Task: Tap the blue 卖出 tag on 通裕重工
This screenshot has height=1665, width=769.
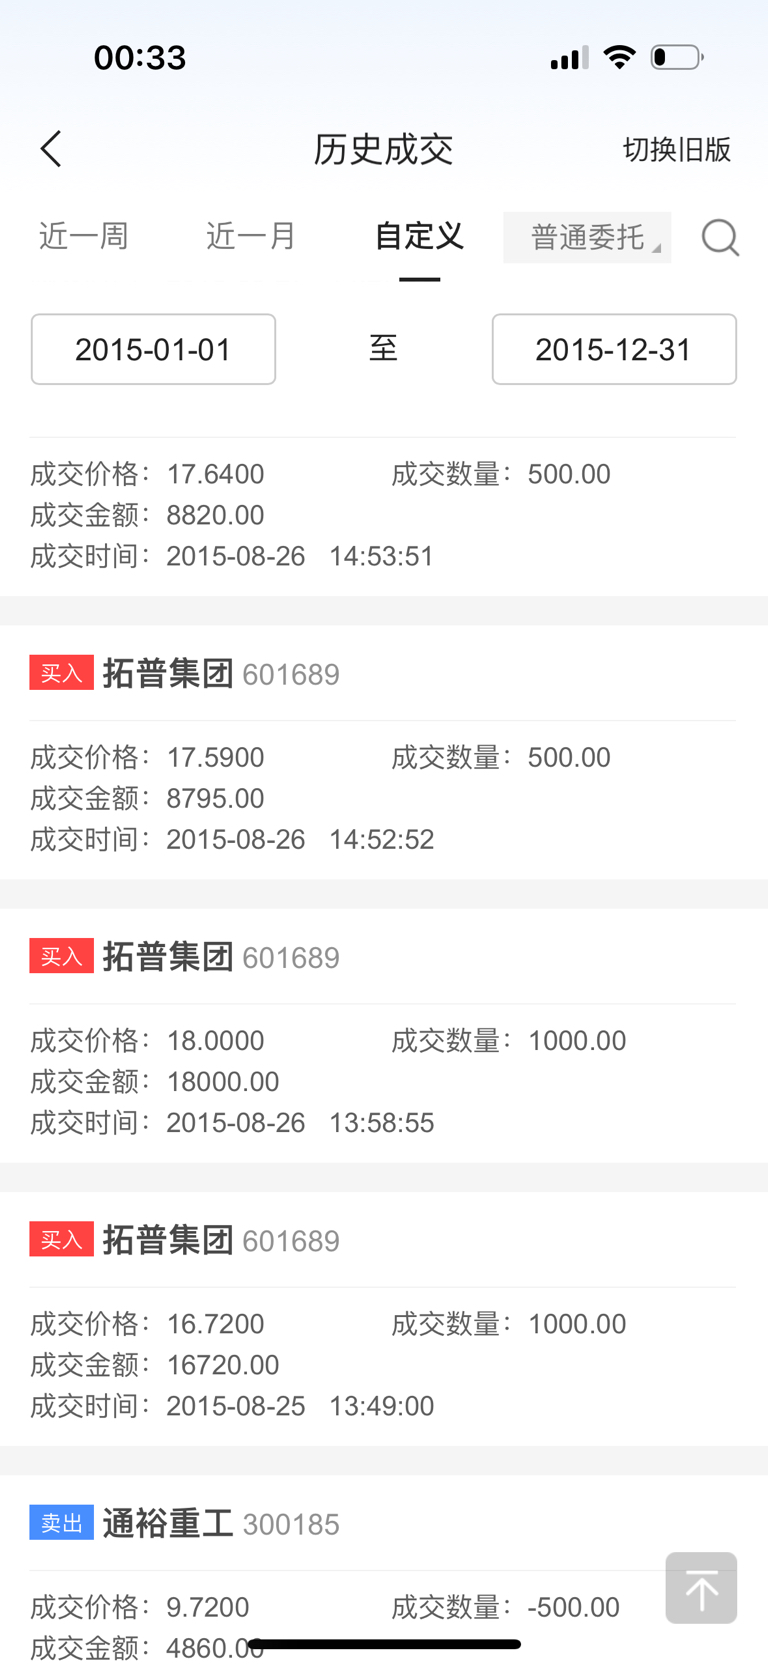Action: (x=61, y=1523)
